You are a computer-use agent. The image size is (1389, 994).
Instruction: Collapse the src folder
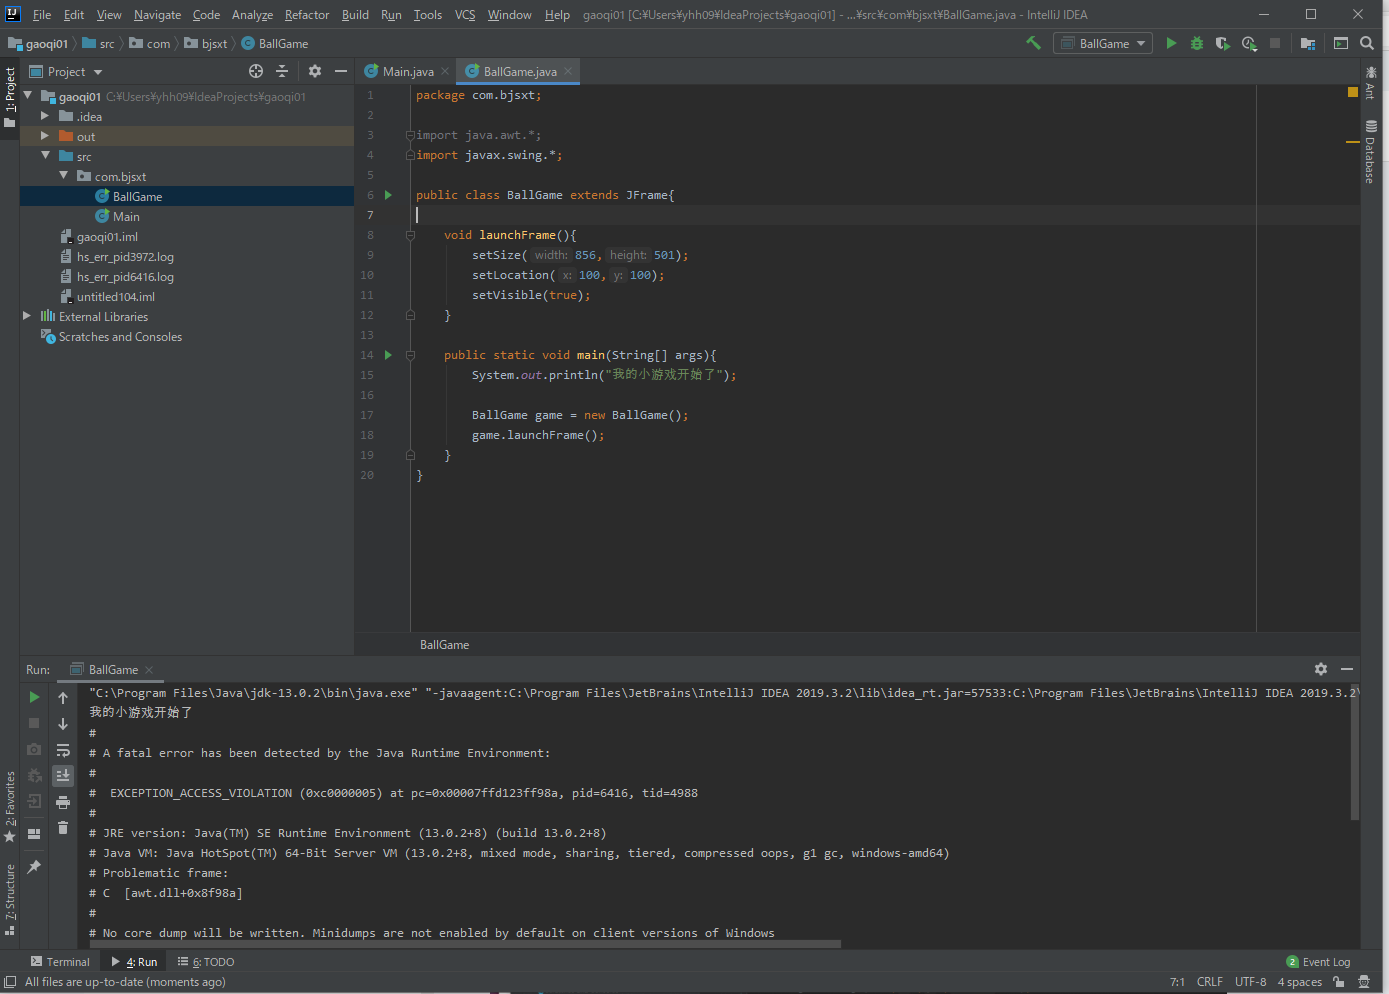(45, 156)
